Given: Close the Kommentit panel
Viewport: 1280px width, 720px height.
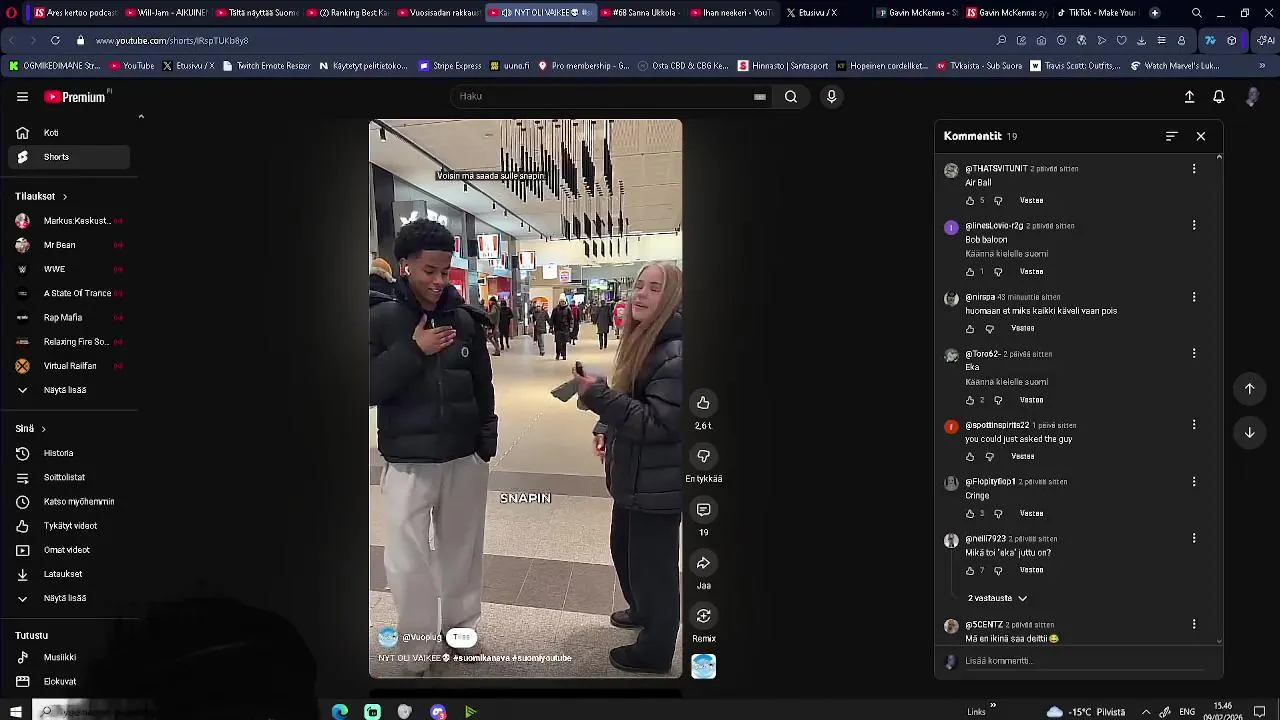Looking at the screenshot, I should pyautogui.click(x=1201, y=136).
